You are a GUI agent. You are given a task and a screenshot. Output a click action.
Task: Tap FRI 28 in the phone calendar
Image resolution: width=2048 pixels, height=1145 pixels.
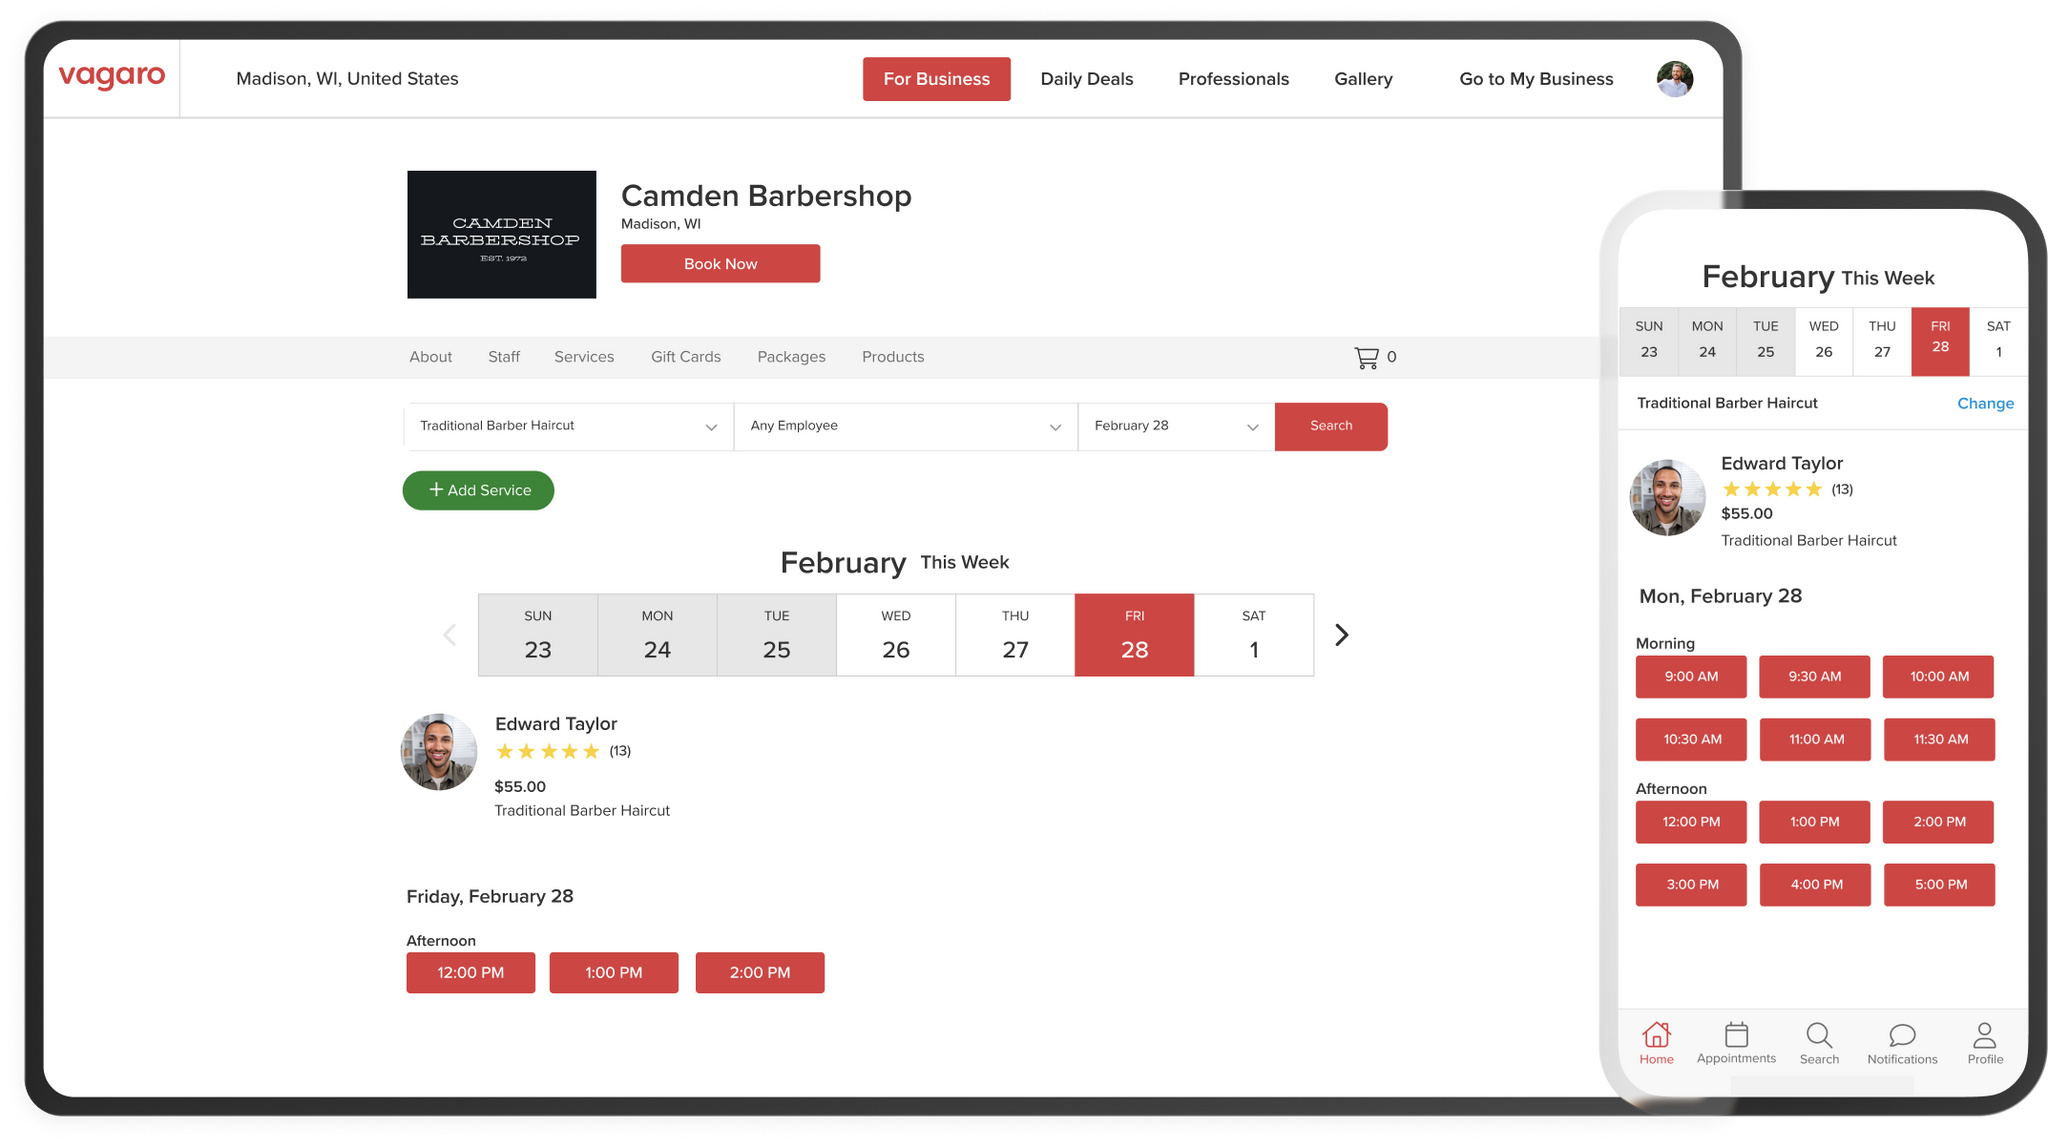coord(1940,341)
